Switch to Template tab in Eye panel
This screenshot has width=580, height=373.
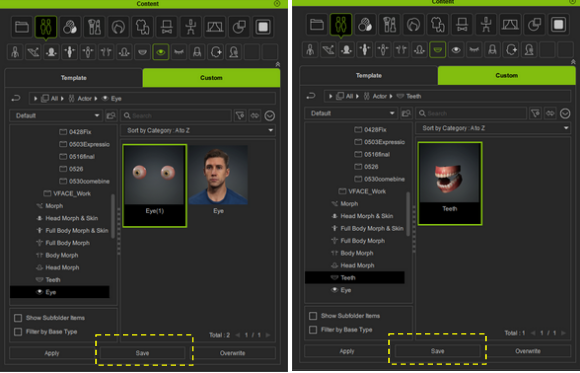[74, 78]
